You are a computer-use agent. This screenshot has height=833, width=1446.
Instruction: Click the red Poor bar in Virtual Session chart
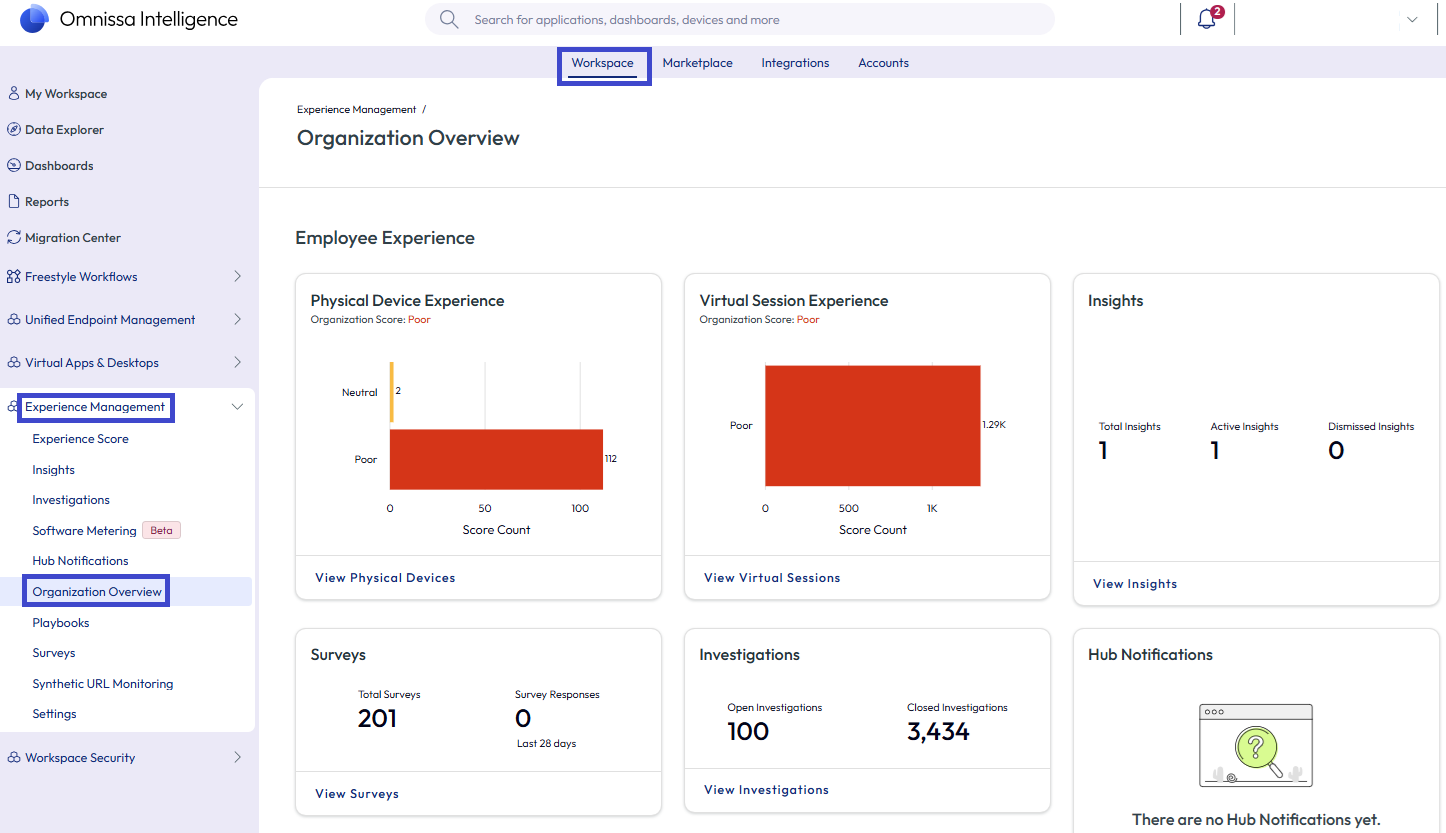coord(873,425)
